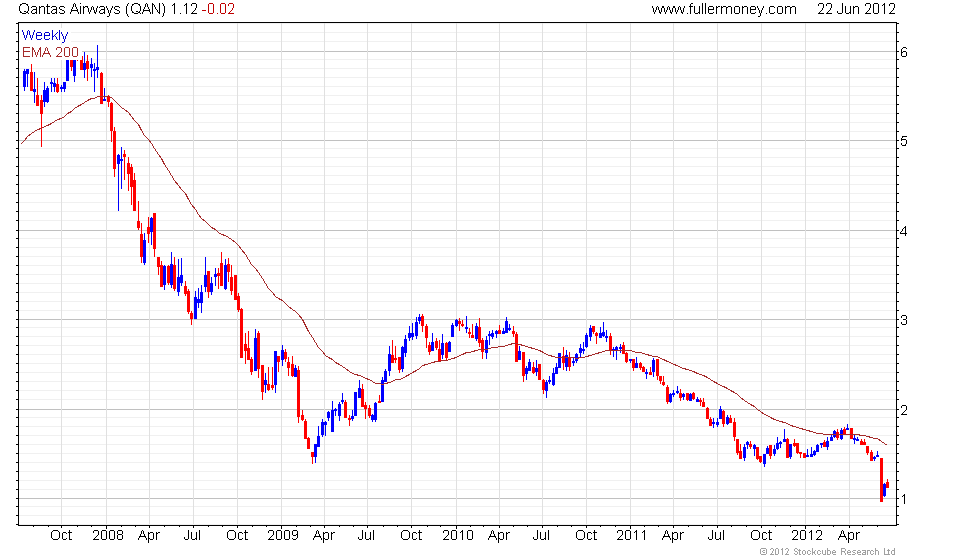The image size is (980, 560).
Task: Click the EMA 200 legend label
Action: tap(50, 52)
